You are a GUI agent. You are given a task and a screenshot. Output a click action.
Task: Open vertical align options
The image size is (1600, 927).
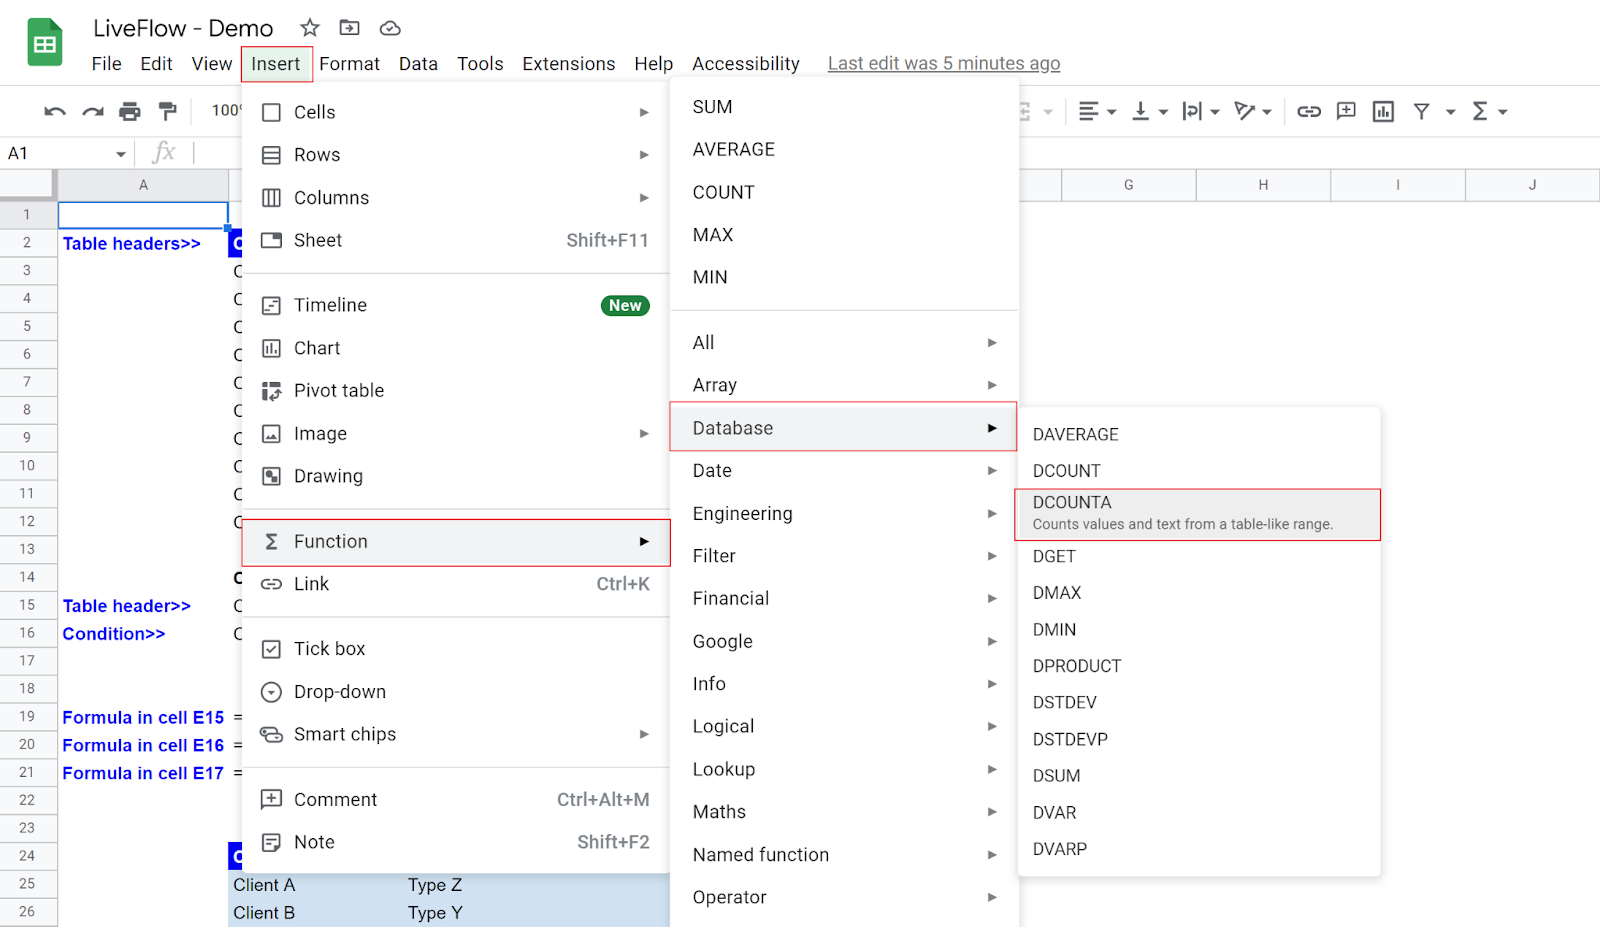(x=1149, y=111)
